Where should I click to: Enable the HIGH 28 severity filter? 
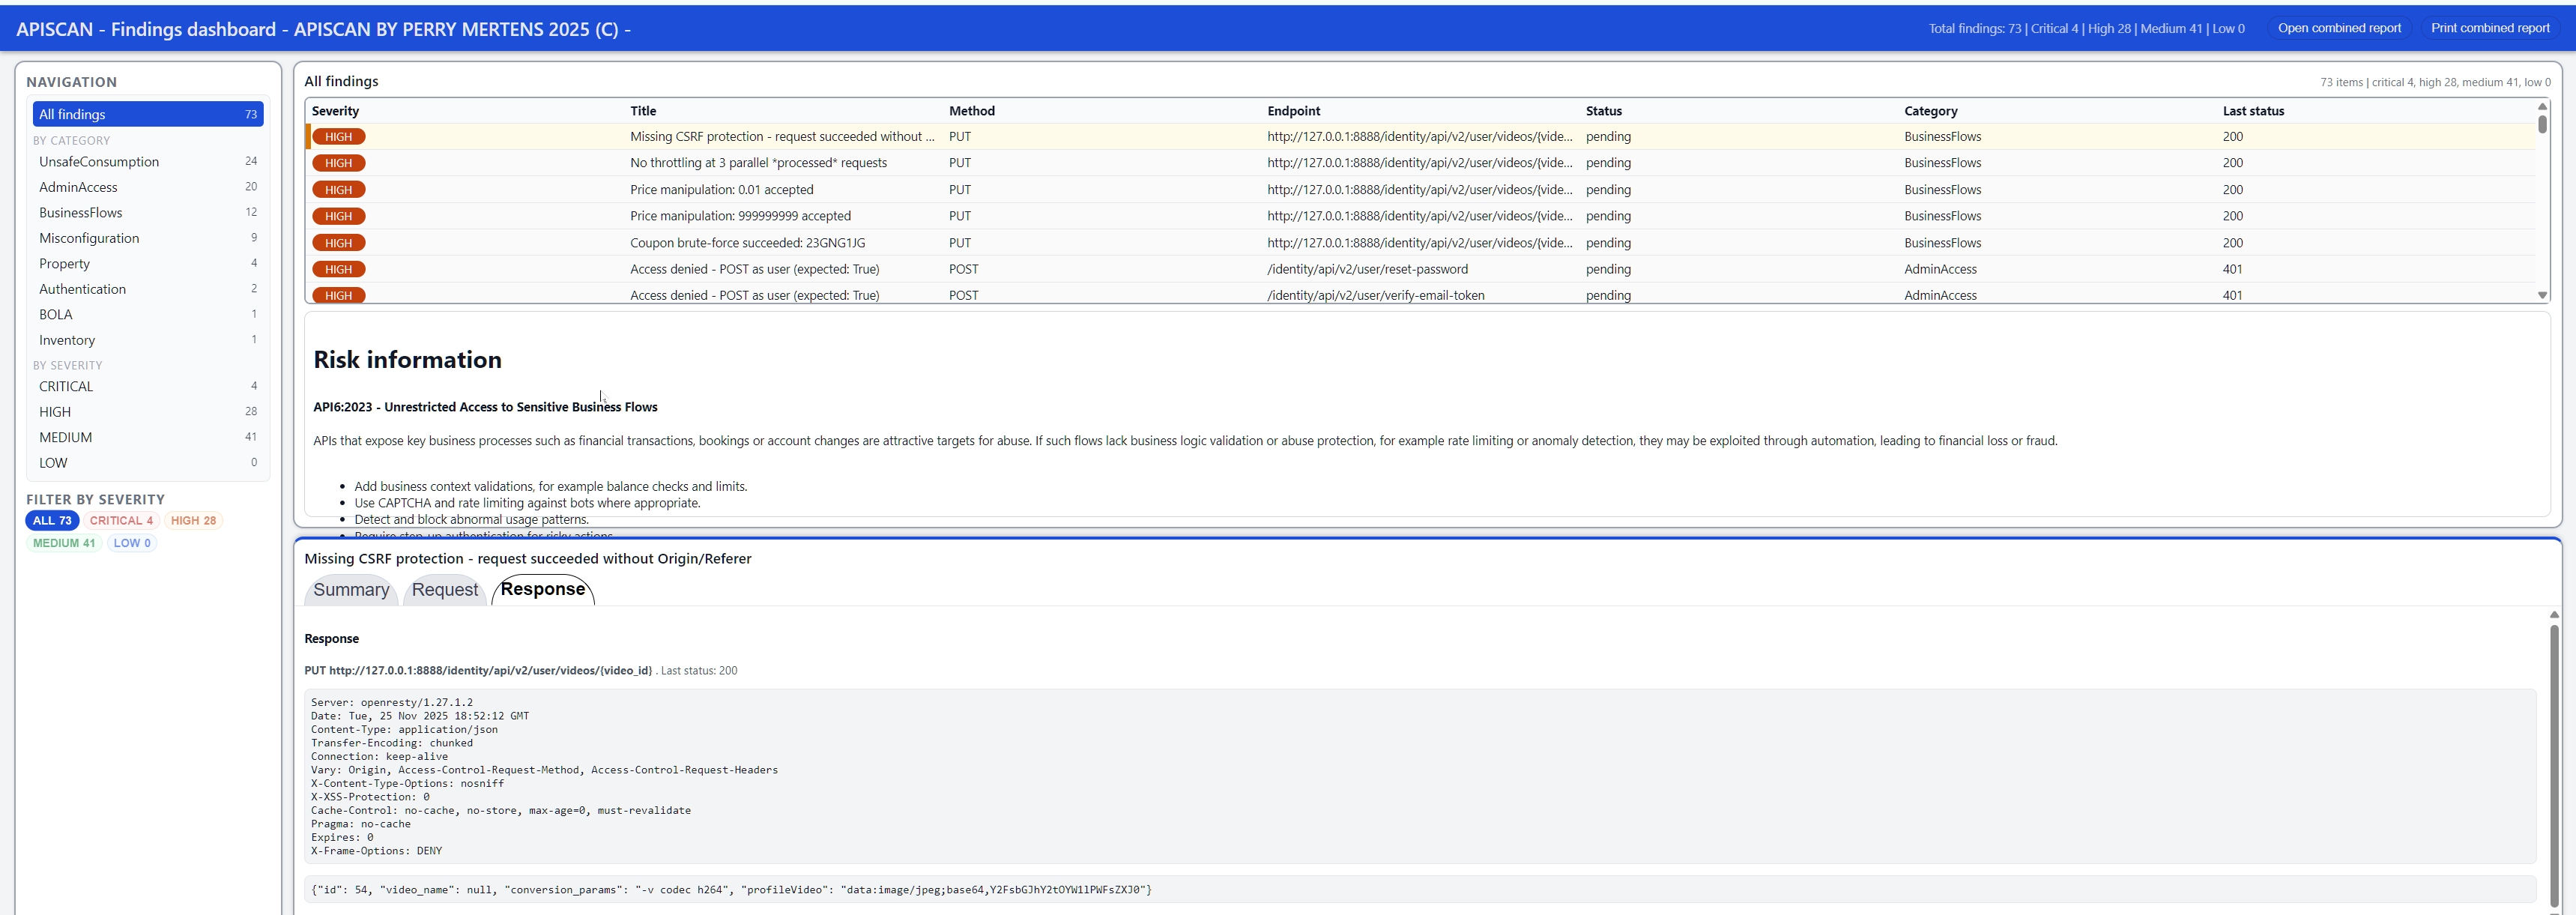[193, 520]
